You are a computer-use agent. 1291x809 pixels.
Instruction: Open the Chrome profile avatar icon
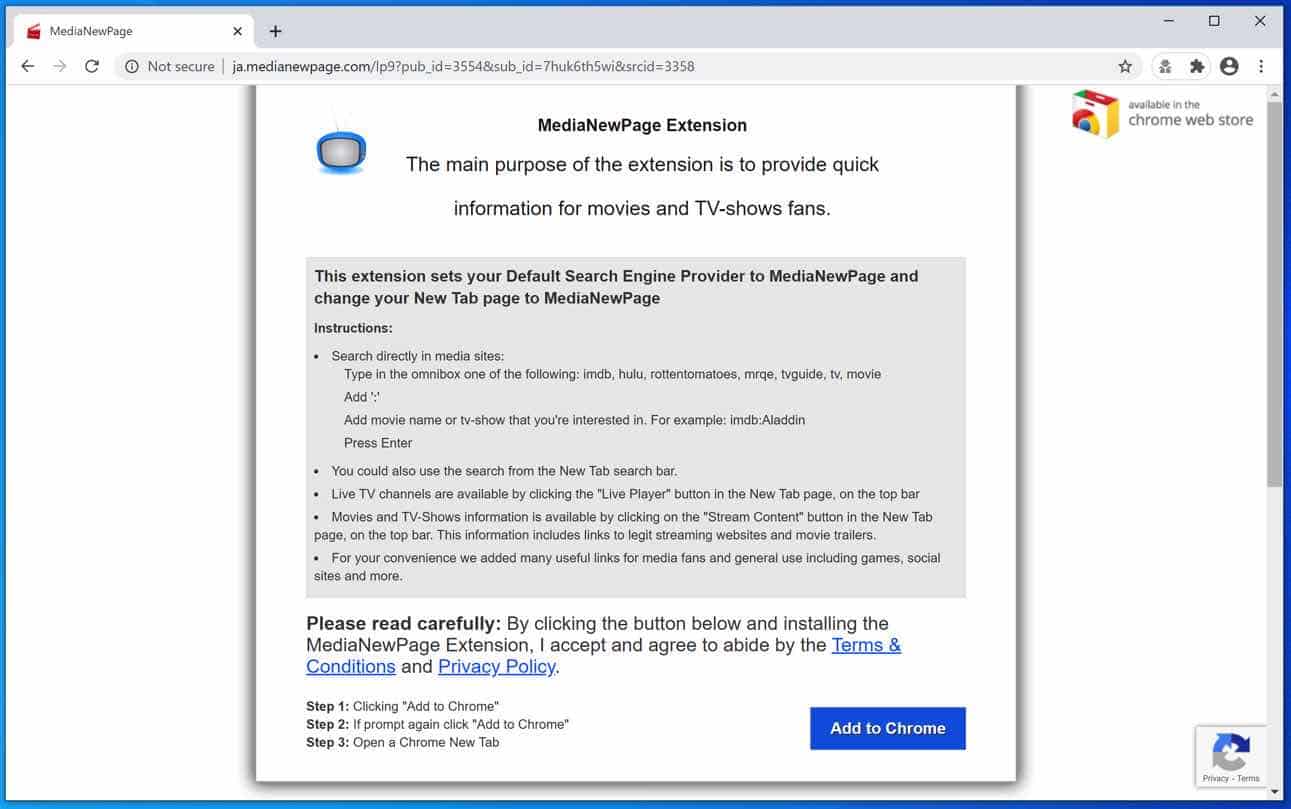click(1229, 66)
